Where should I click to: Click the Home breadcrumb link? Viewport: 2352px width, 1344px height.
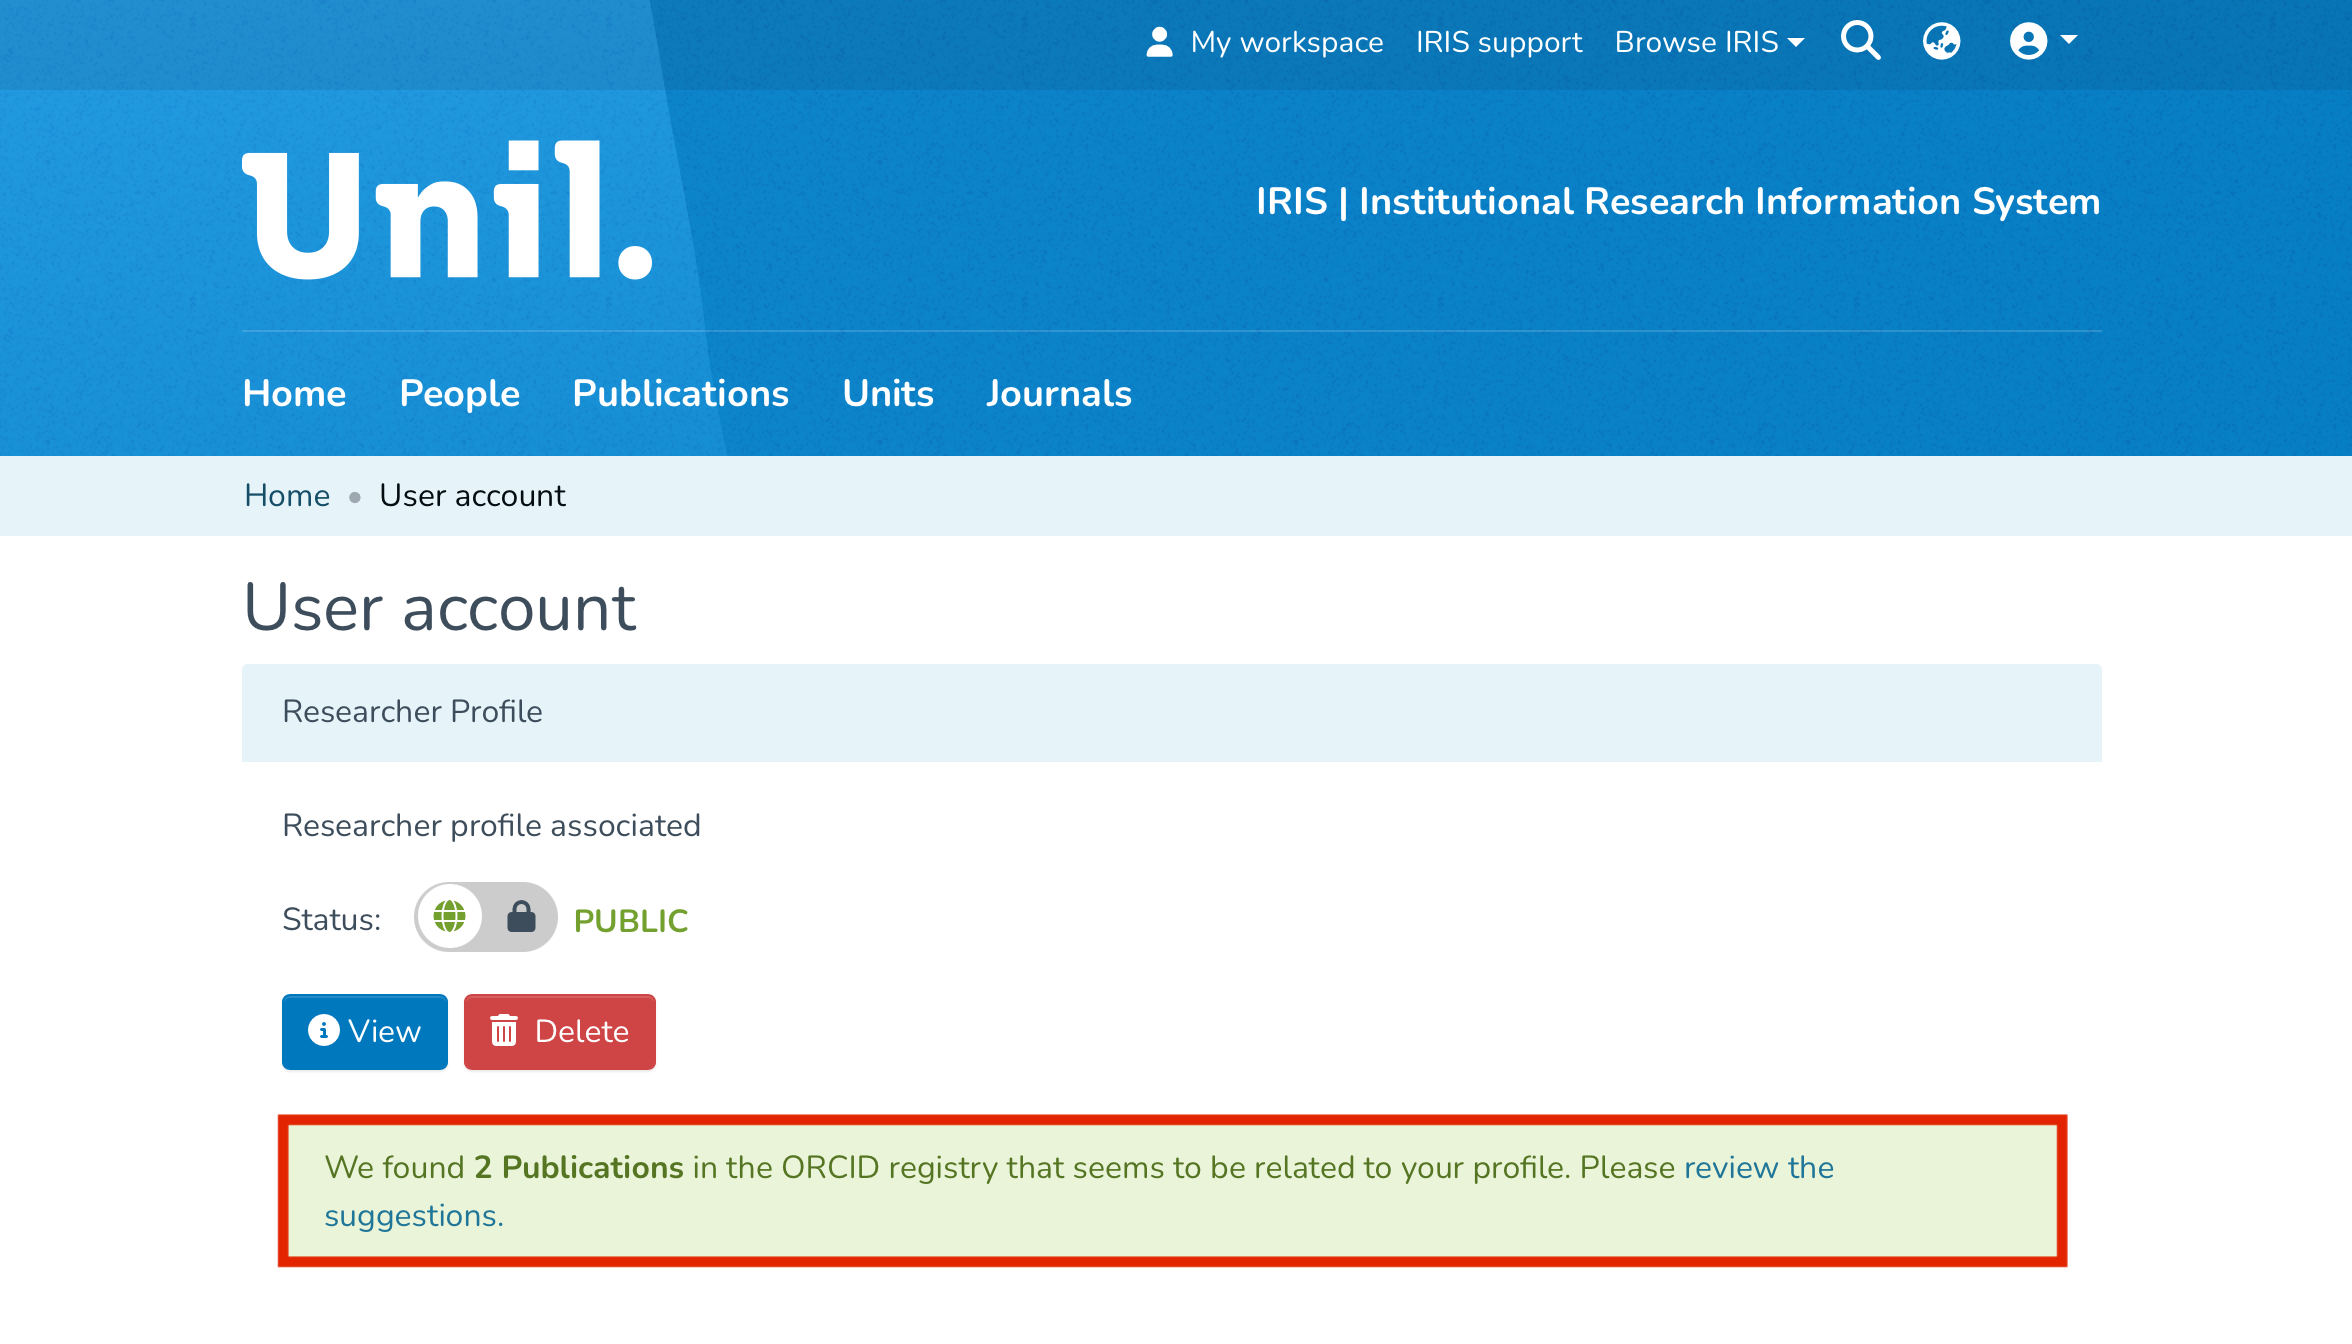tap(287, 495)
